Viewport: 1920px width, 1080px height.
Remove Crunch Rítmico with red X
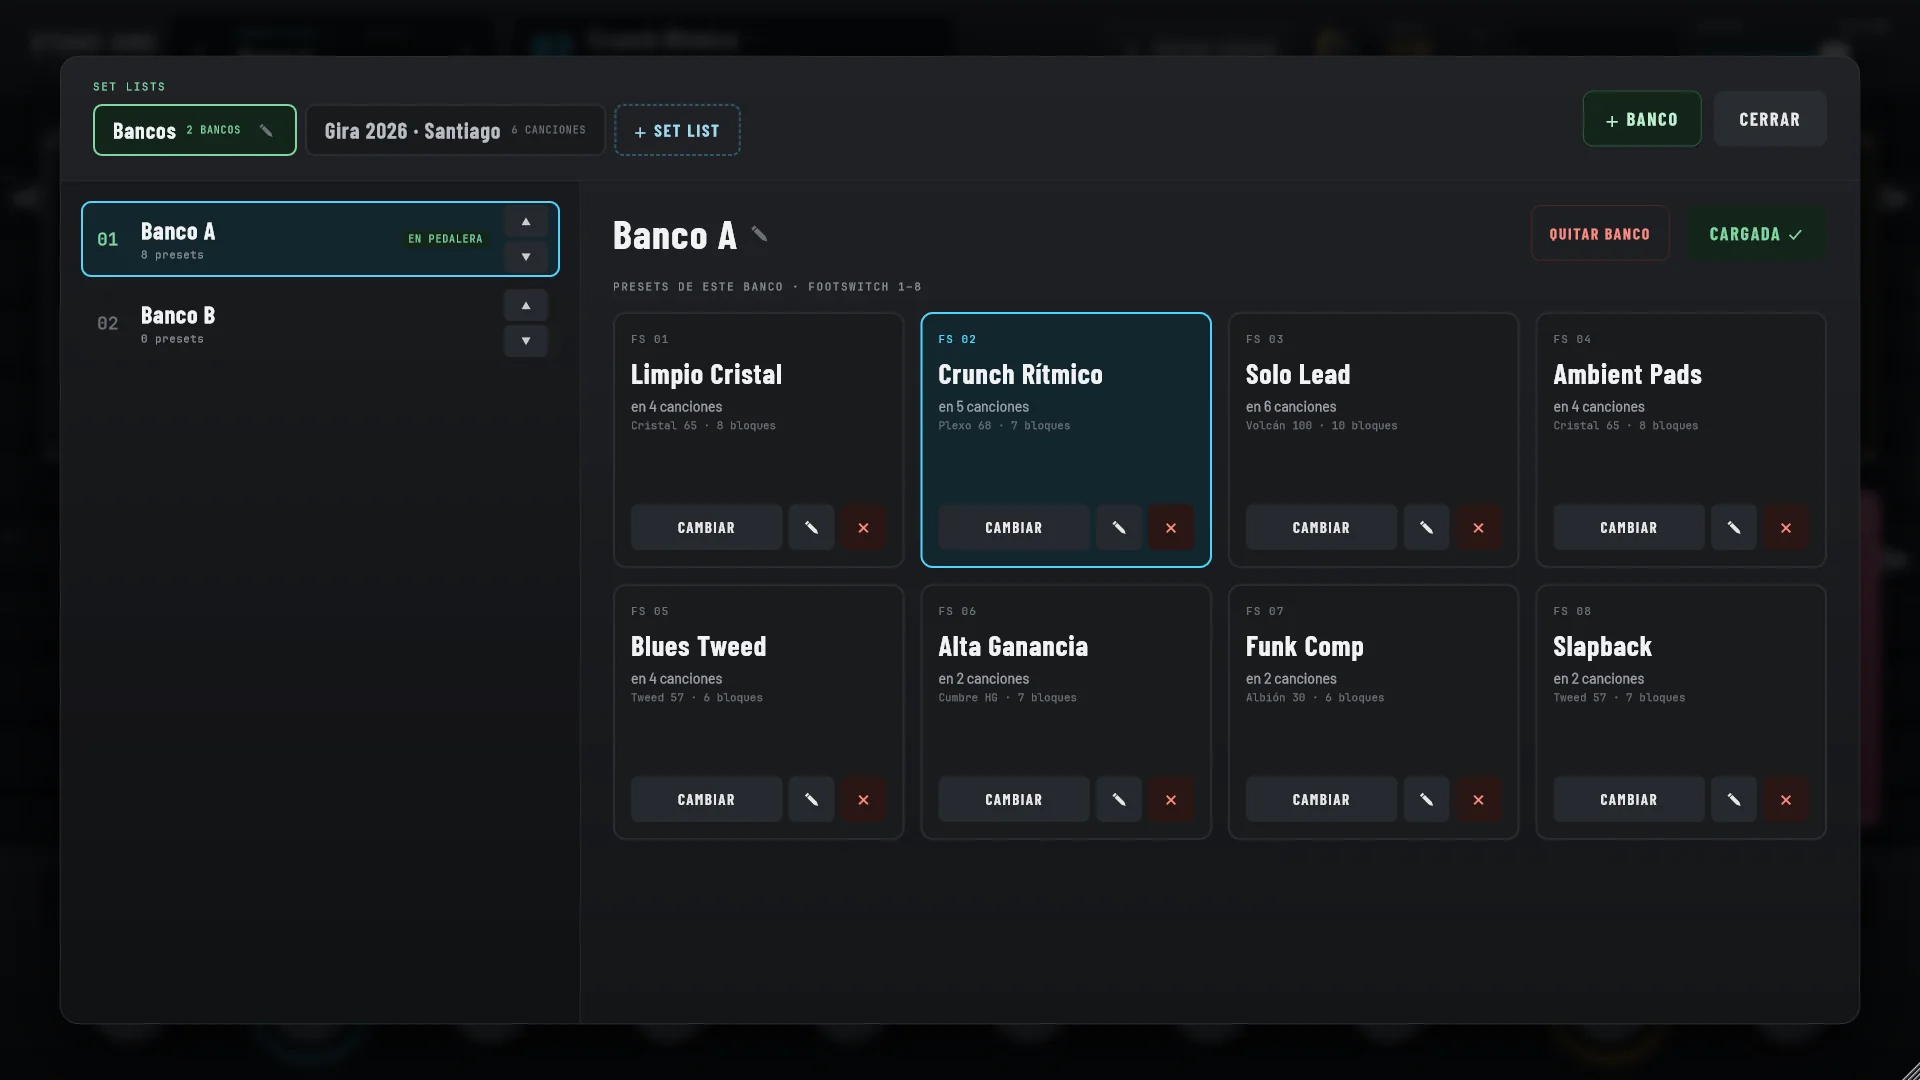tap(1171, 527)
